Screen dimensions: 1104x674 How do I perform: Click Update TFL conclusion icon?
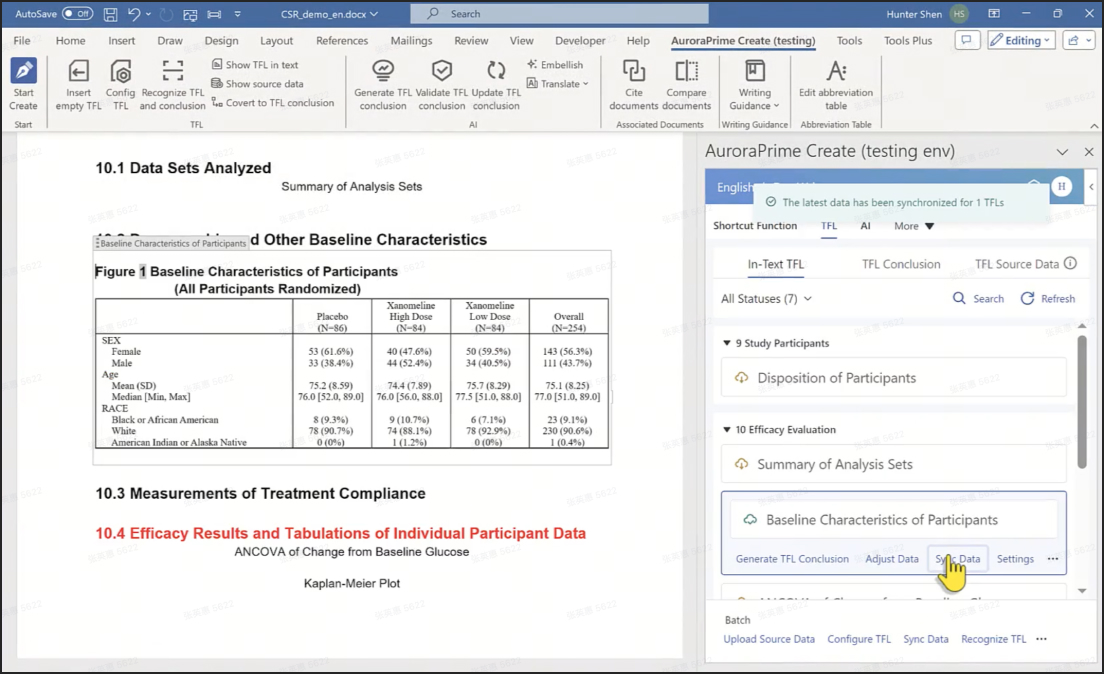pos(496,70)
